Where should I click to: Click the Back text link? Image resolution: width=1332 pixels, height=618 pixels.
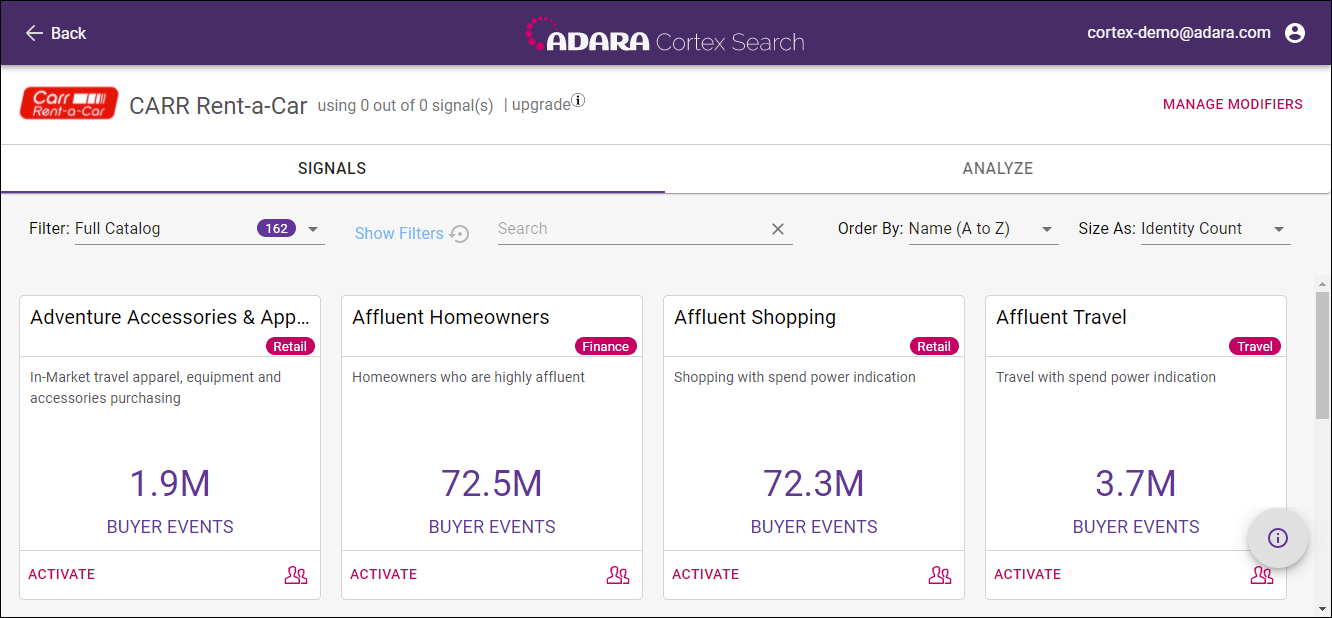[x=69, y=33]
